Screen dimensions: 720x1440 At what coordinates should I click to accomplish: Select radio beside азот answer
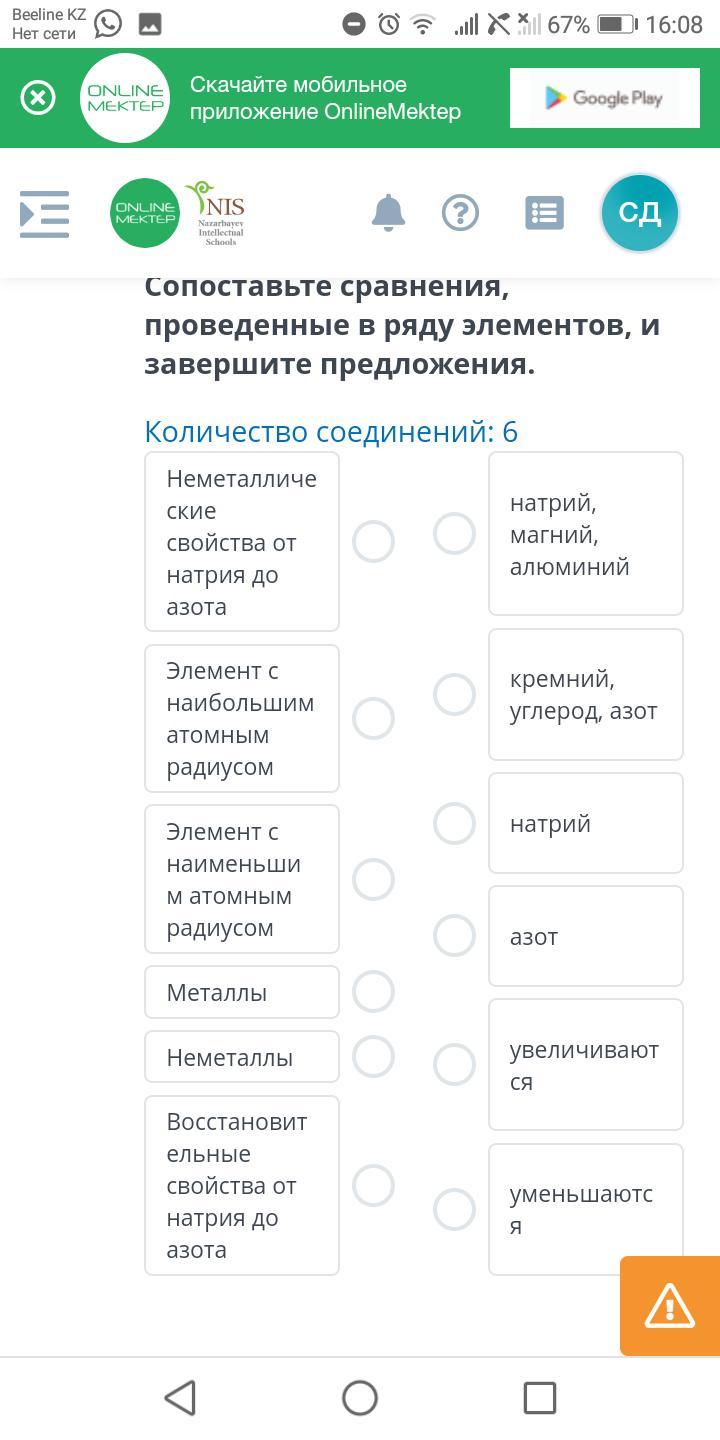click(x=454, y=936)
